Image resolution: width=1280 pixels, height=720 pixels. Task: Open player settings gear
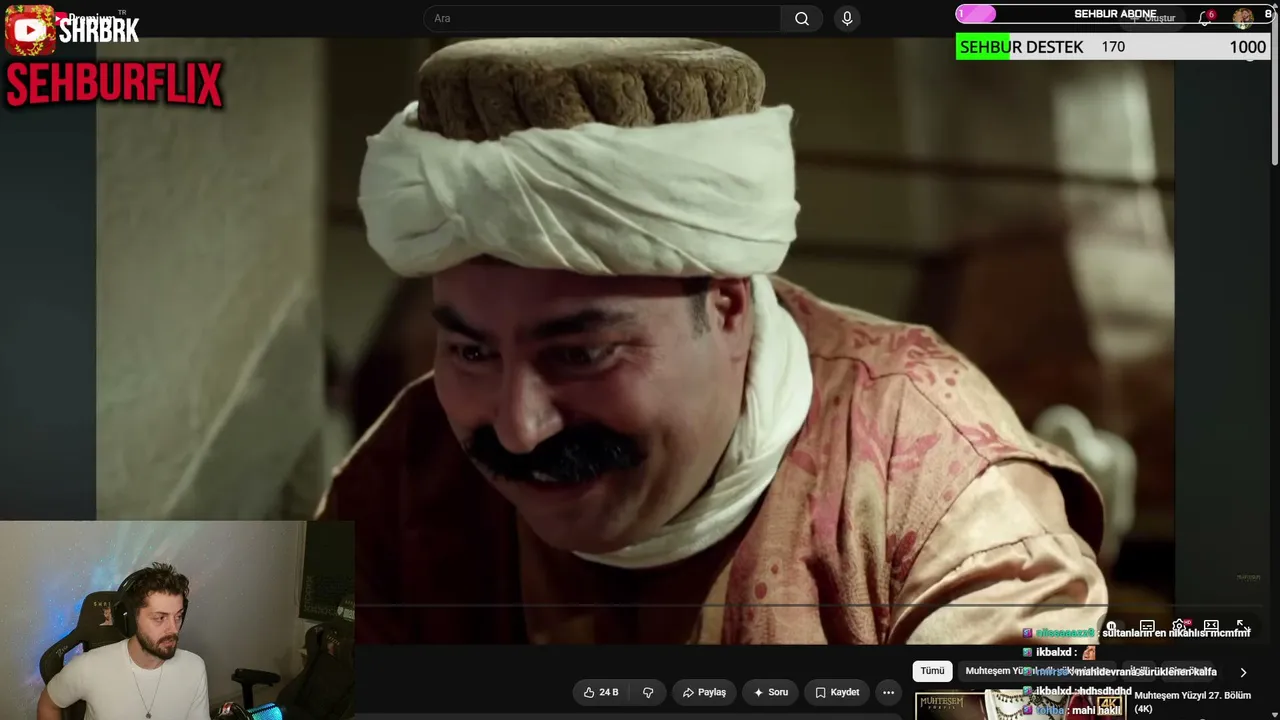1179,627
